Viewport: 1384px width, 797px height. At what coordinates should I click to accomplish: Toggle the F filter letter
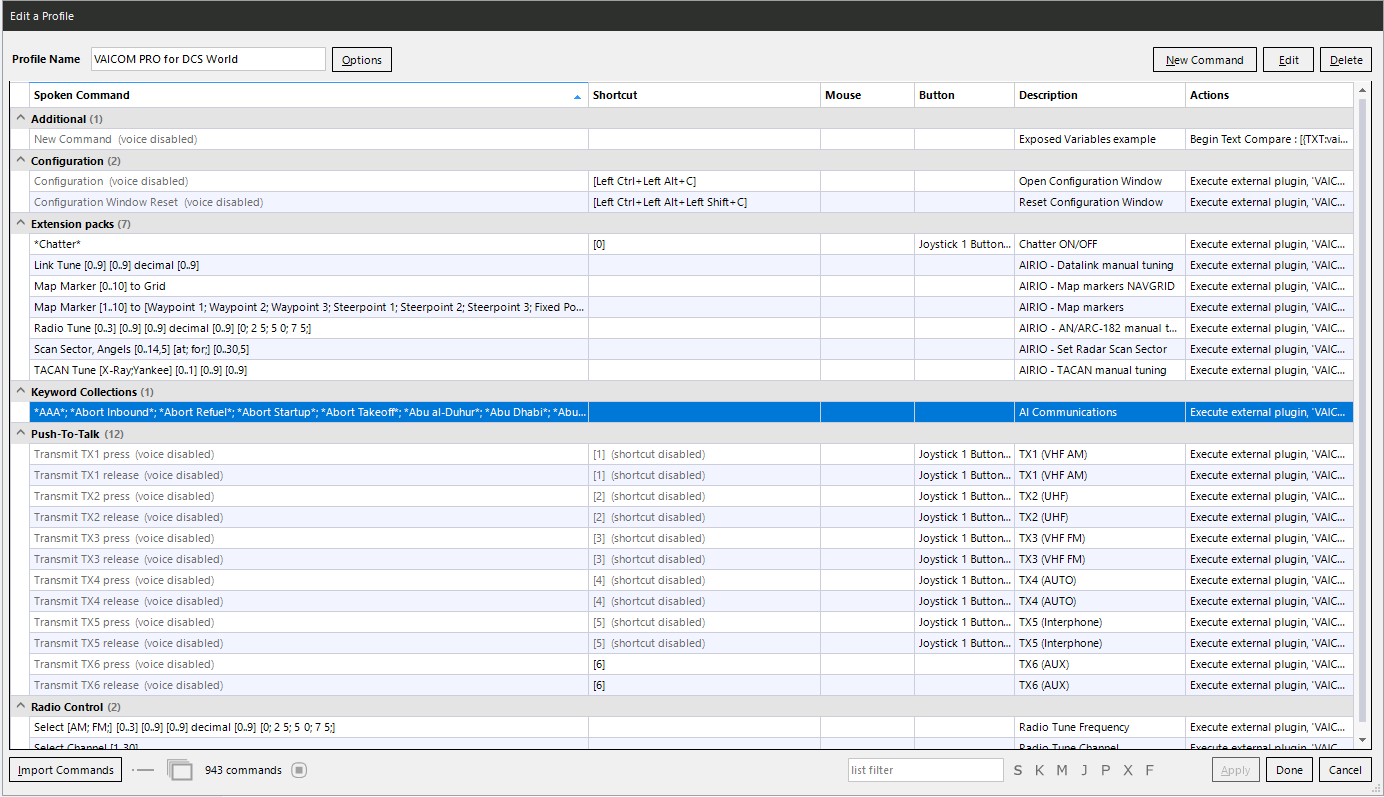1150,770
